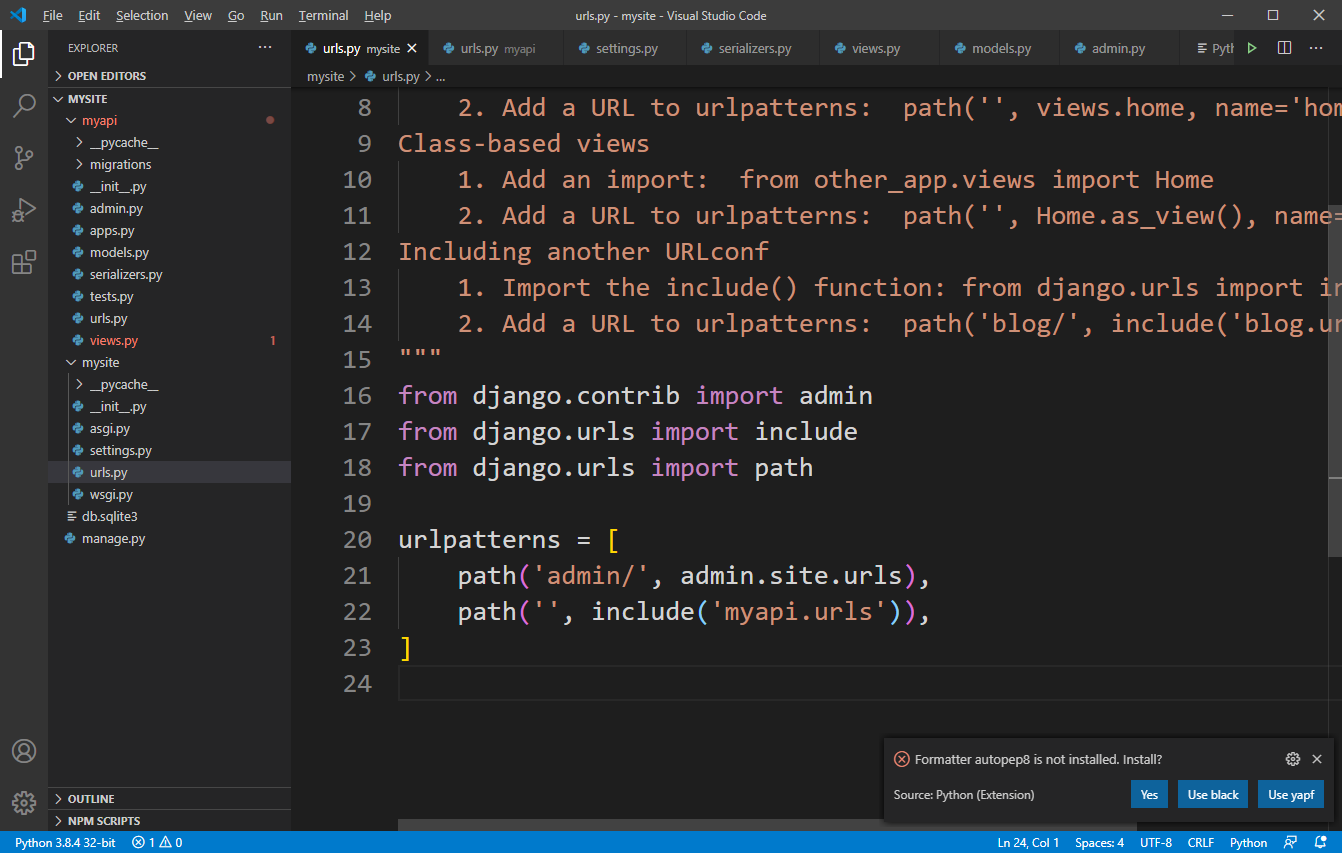Image resolution: width=1342 pixels, height=853 pixels.
Task: Open the feedback icon in status bar
Action: [1291, 842]
